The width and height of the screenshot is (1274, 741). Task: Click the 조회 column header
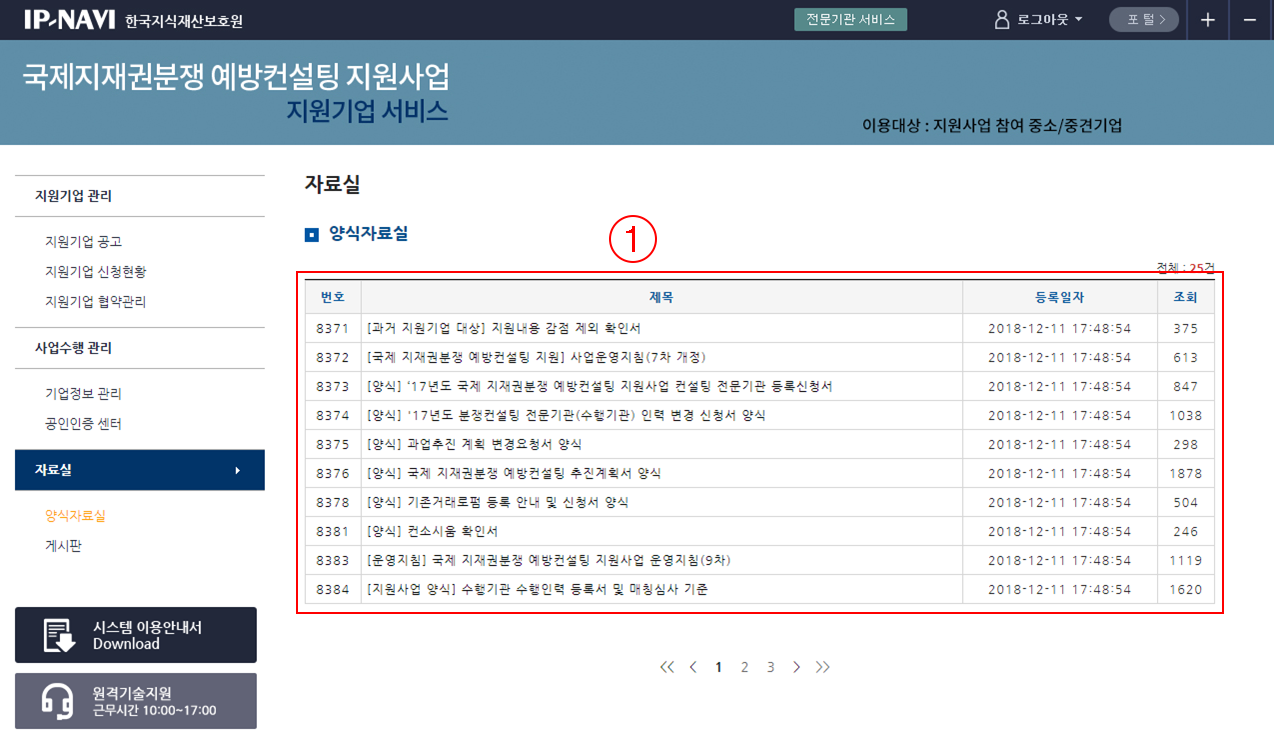click(1185, 297)
